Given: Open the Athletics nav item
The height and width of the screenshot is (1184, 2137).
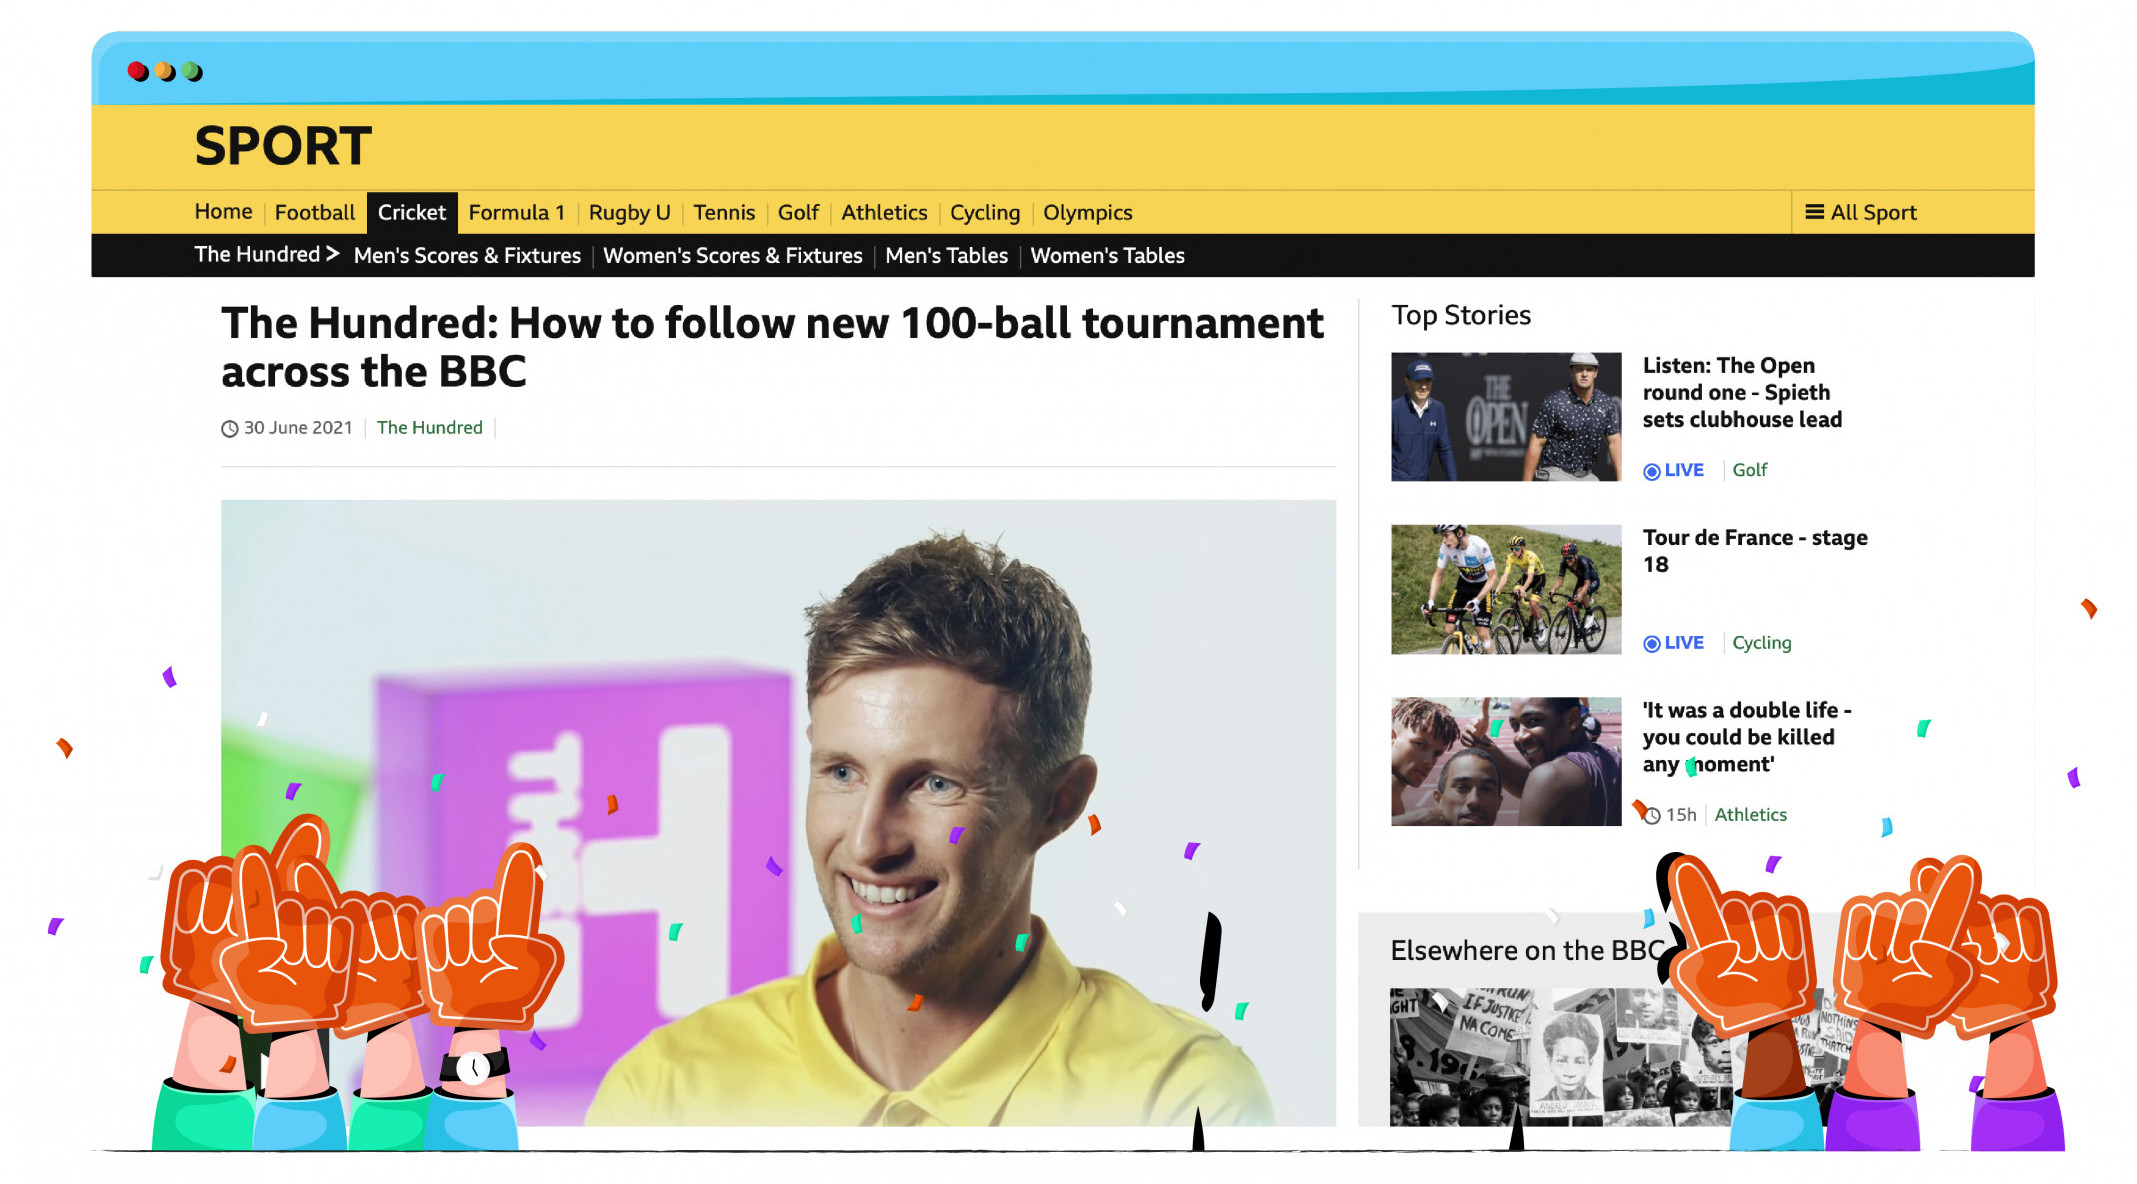Looking at the screenshot, I should (884, 212).
